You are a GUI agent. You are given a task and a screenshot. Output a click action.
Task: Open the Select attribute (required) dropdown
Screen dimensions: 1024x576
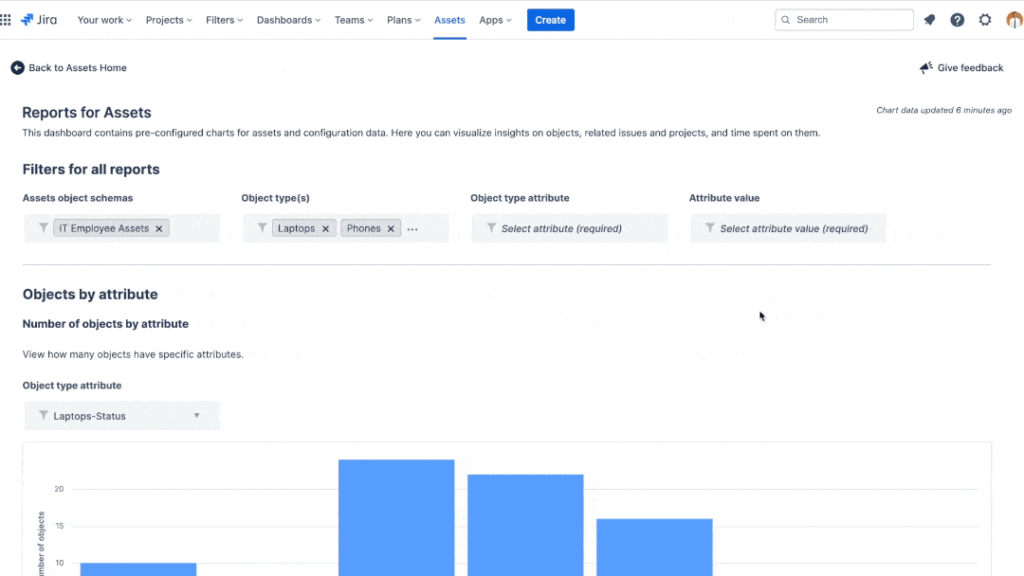[x=569, y=228]
